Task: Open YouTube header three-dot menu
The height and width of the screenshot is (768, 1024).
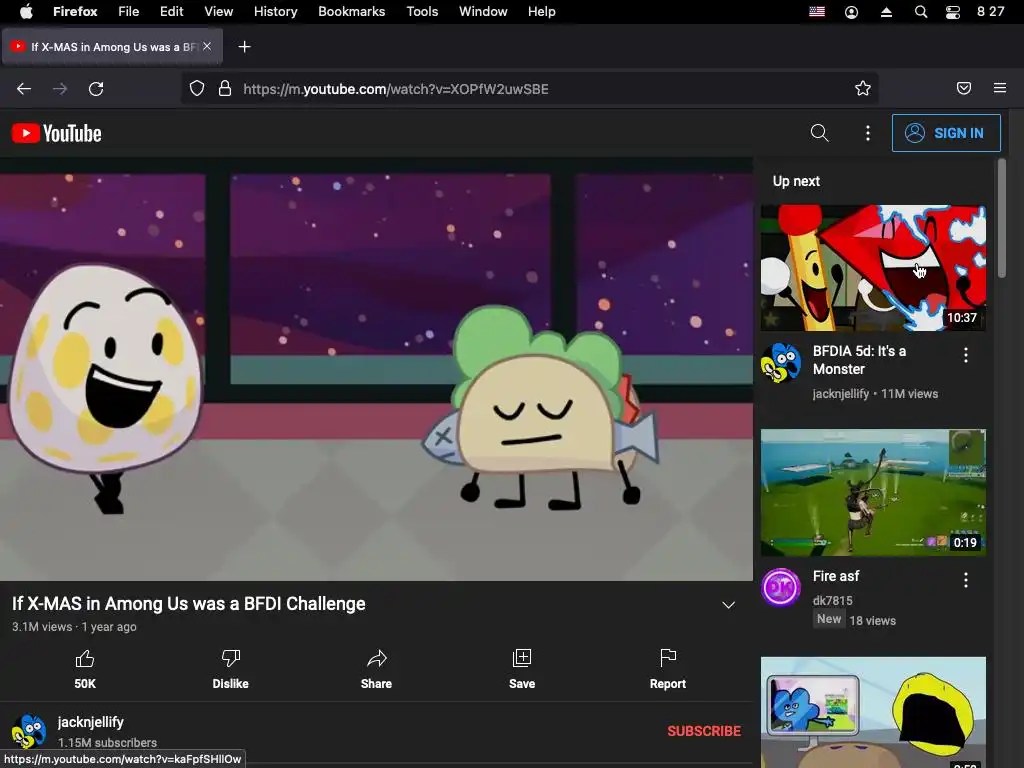Action: (x=867, y=133)
